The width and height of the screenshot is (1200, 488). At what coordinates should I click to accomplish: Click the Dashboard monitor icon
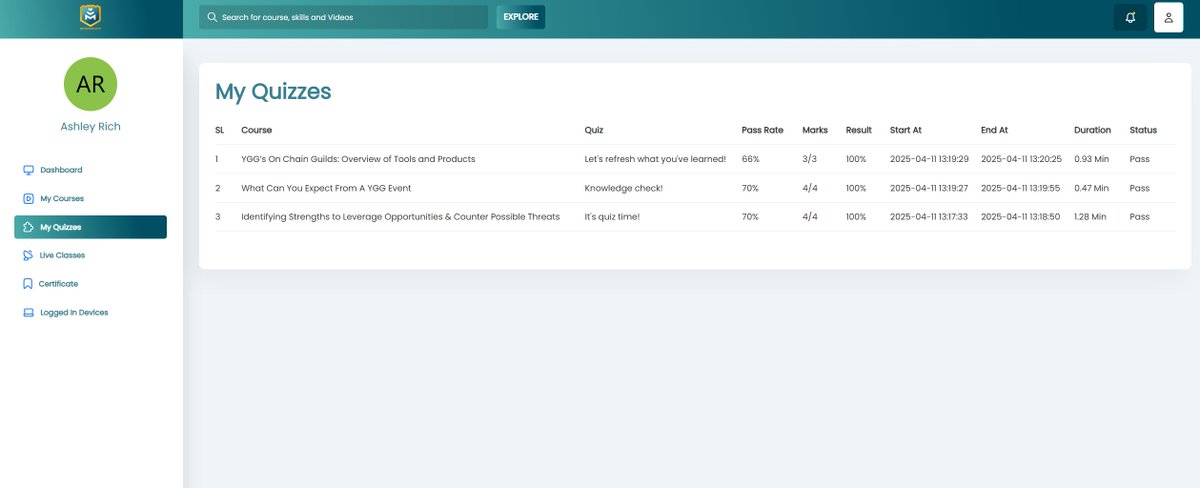[28, 170]
